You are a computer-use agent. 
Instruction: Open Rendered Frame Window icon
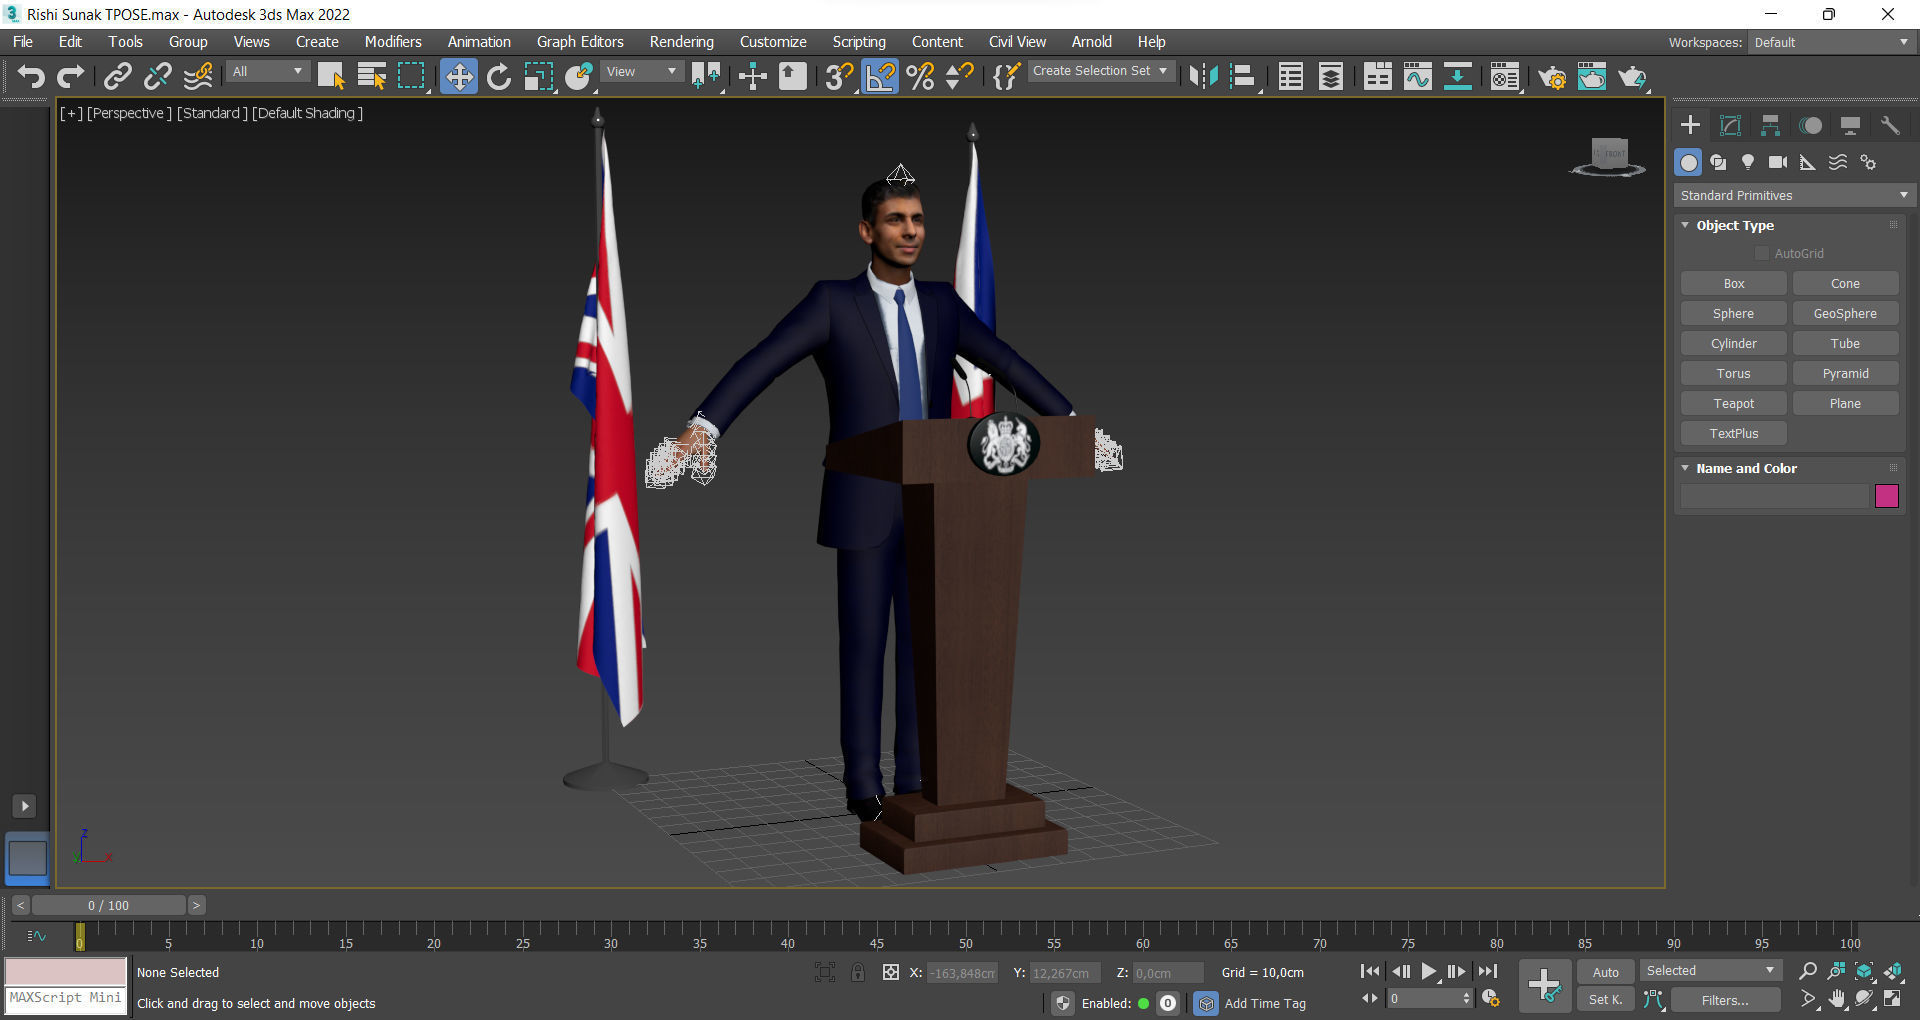click(x=1592, y=77)
